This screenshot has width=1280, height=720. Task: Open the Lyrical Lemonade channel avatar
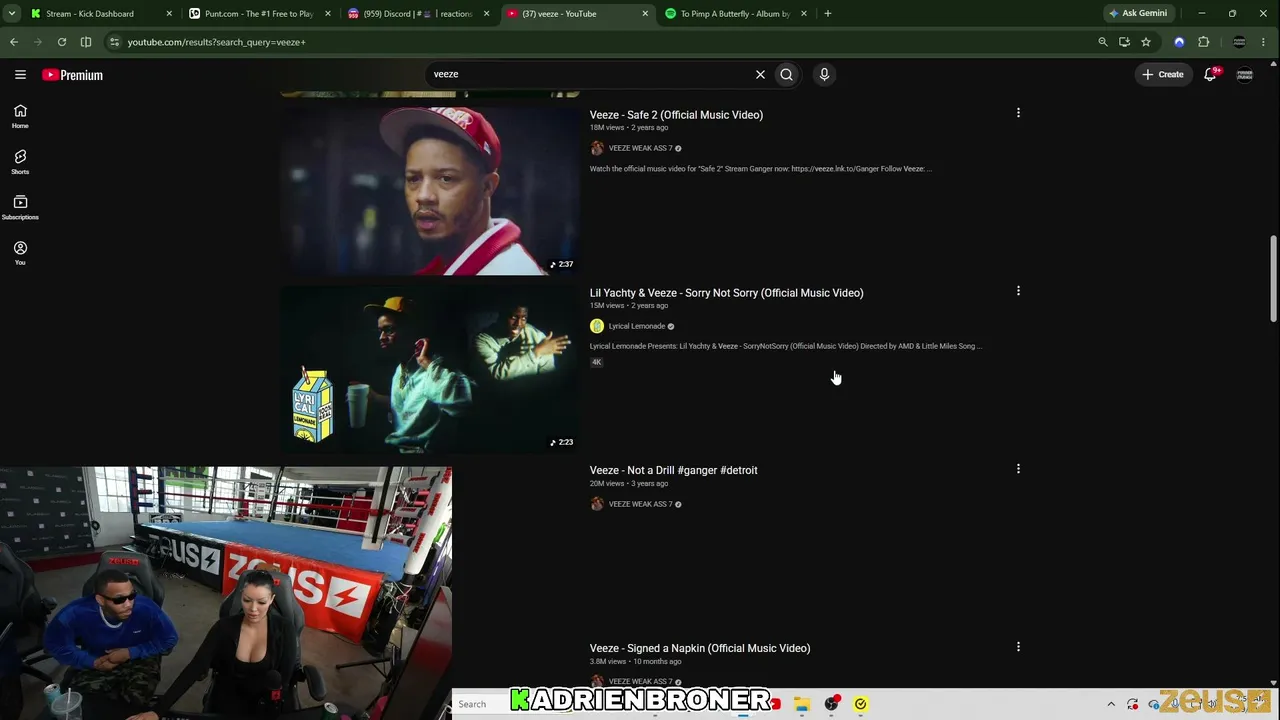tap(597, 326)
